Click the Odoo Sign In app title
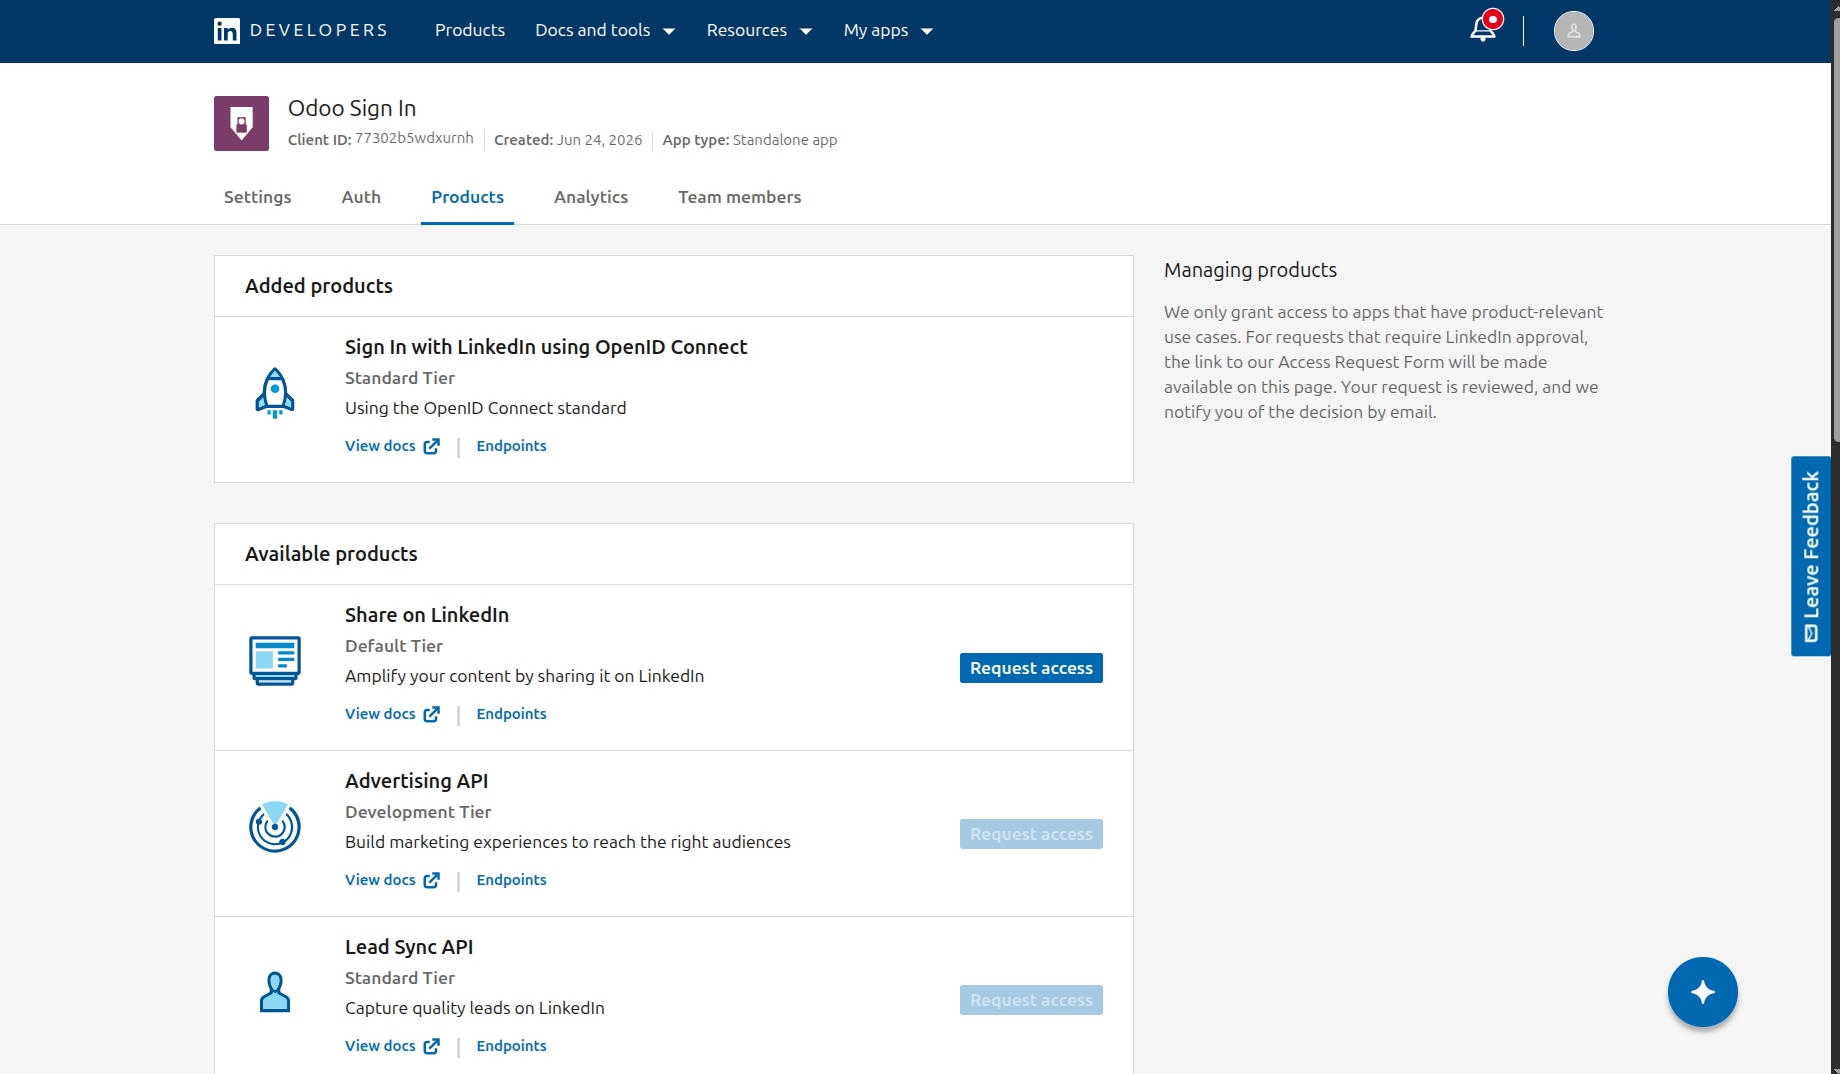1840x1074 pixels. coord(352,108)
